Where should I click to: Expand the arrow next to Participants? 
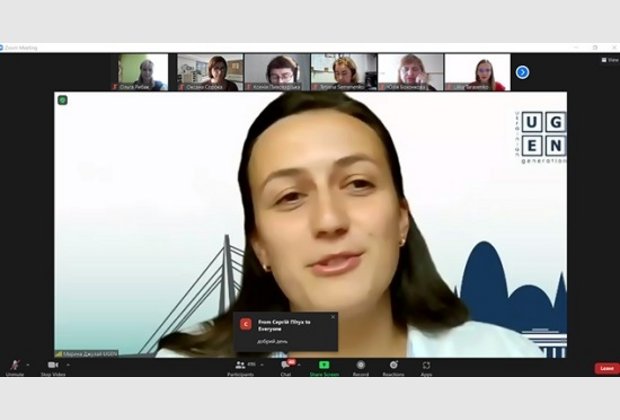tap(262, 365)
